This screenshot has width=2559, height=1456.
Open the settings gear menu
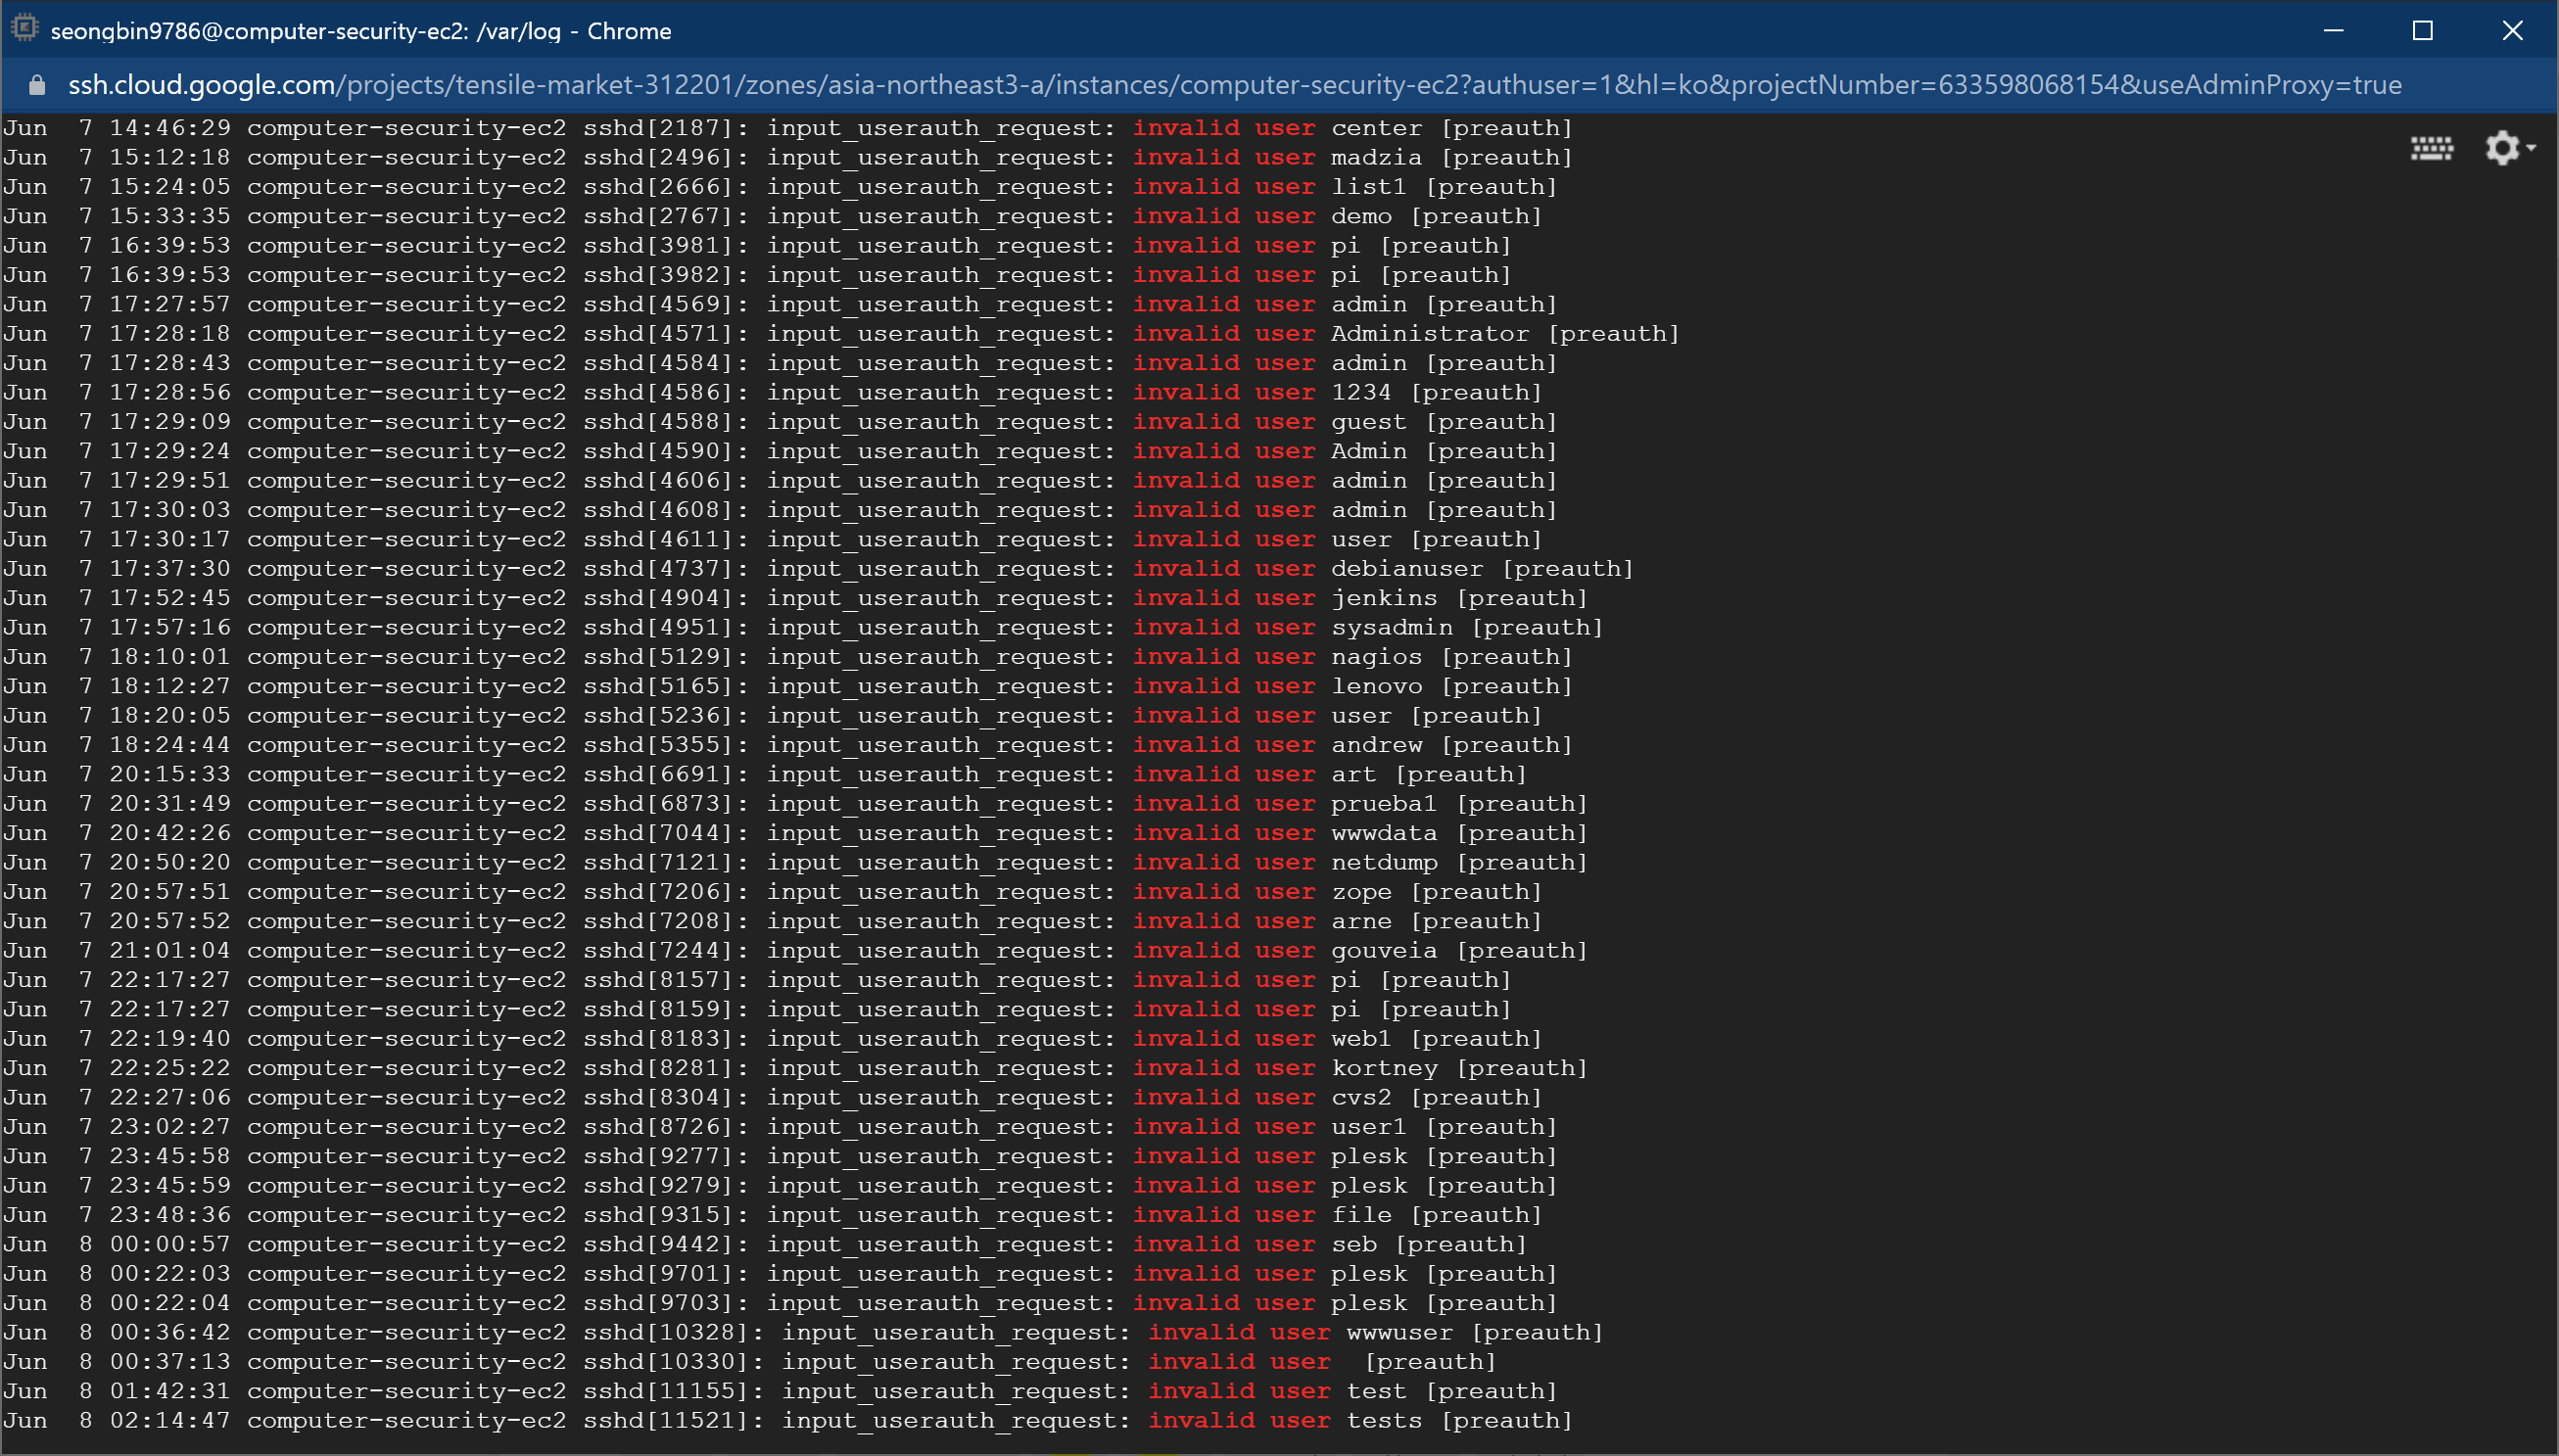point(2509,148)
